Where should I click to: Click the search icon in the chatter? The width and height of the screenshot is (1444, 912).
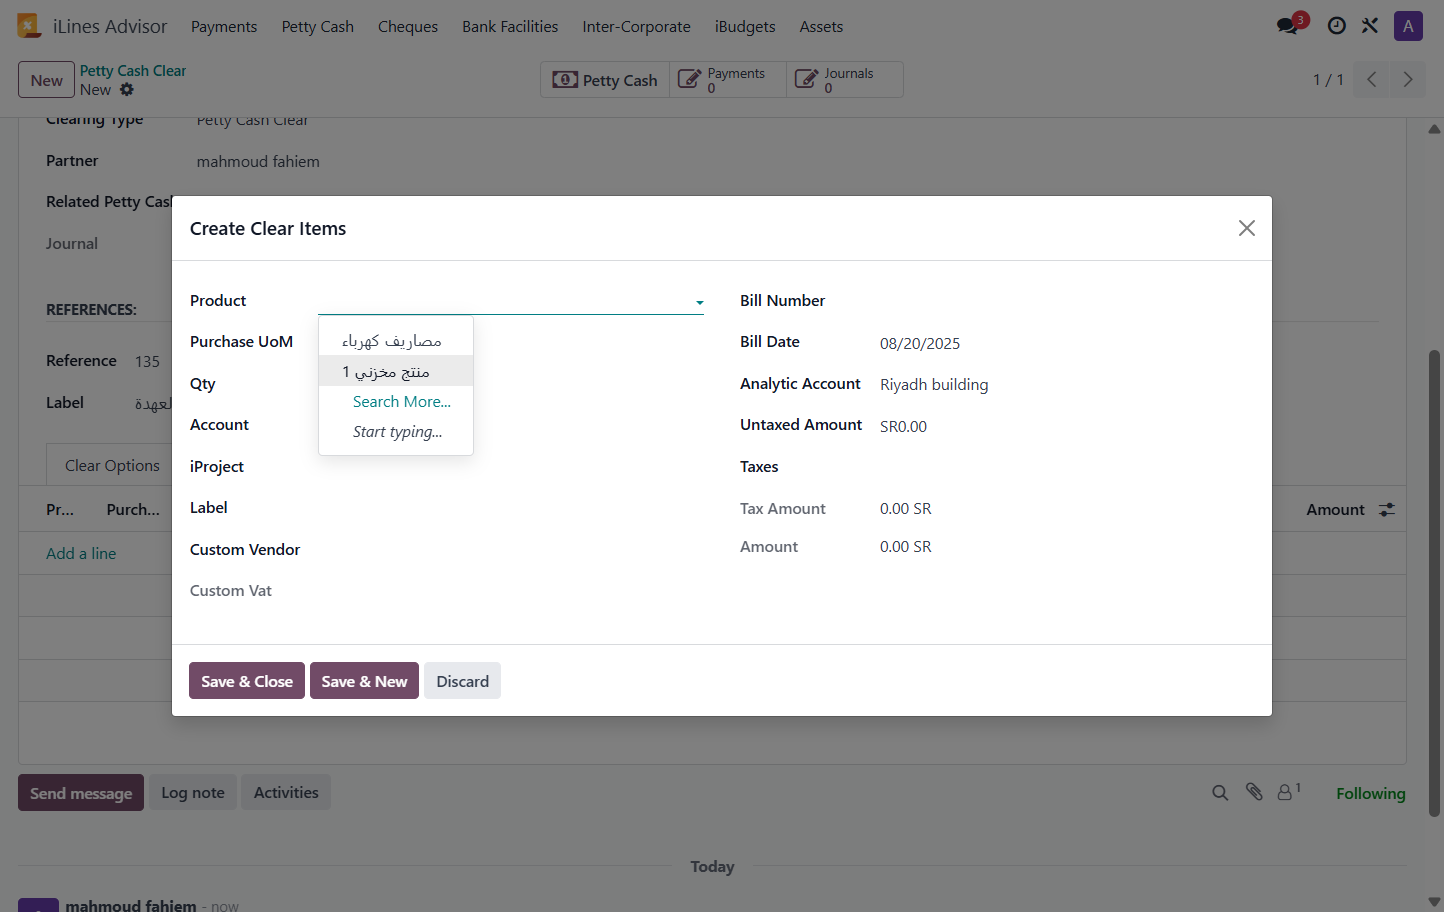[1220, 793]
